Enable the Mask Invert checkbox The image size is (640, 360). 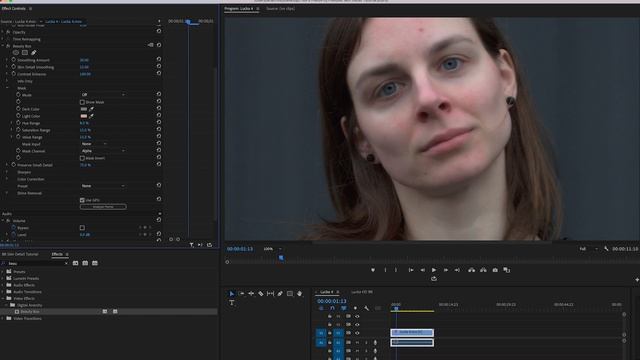pyautogui.click(x=82, y=158)
